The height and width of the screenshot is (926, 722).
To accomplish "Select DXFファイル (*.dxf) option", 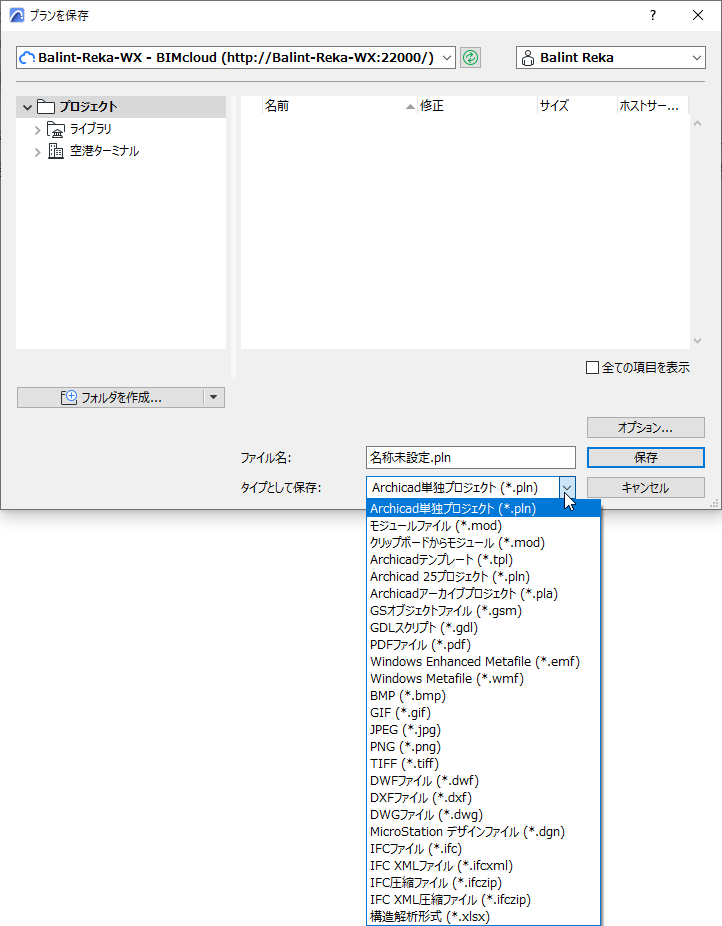I will click(x=483, y=798).
